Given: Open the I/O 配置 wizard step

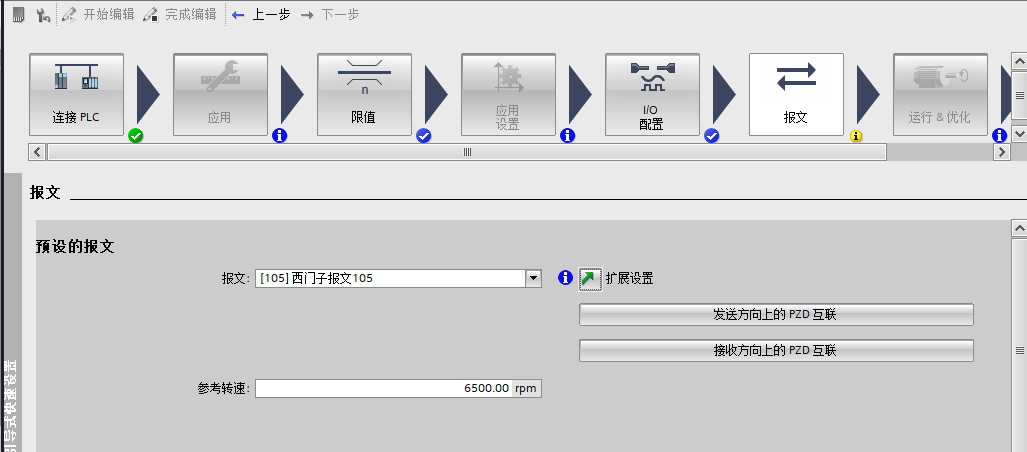Looking at the screenshot, I should coord(652,94).
